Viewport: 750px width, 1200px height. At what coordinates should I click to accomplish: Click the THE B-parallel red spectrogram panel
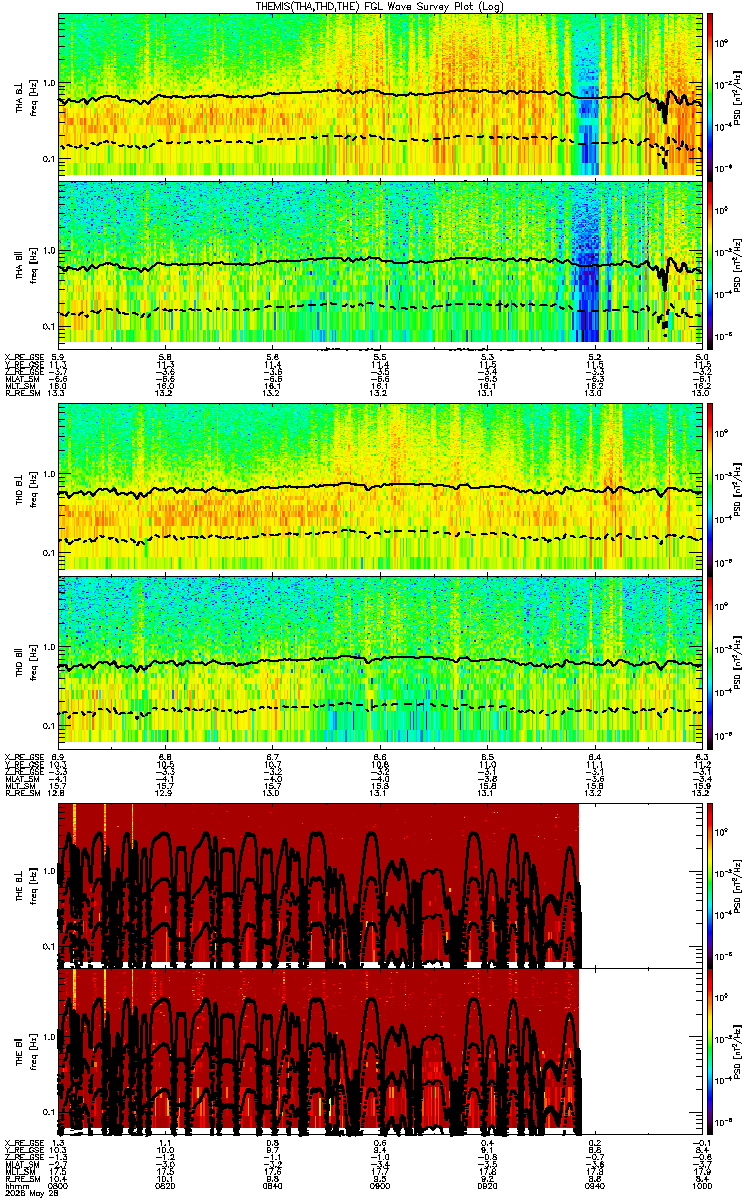point(319,1050)
